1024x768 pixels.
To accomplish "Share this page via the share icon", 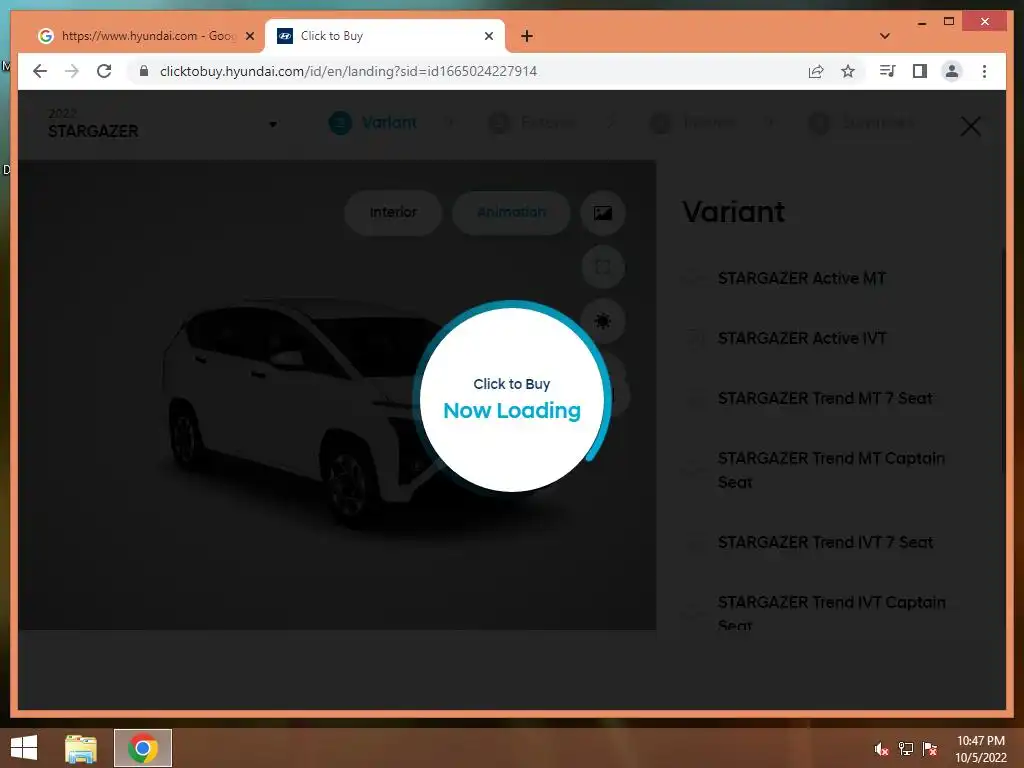I will click(816, 71).
